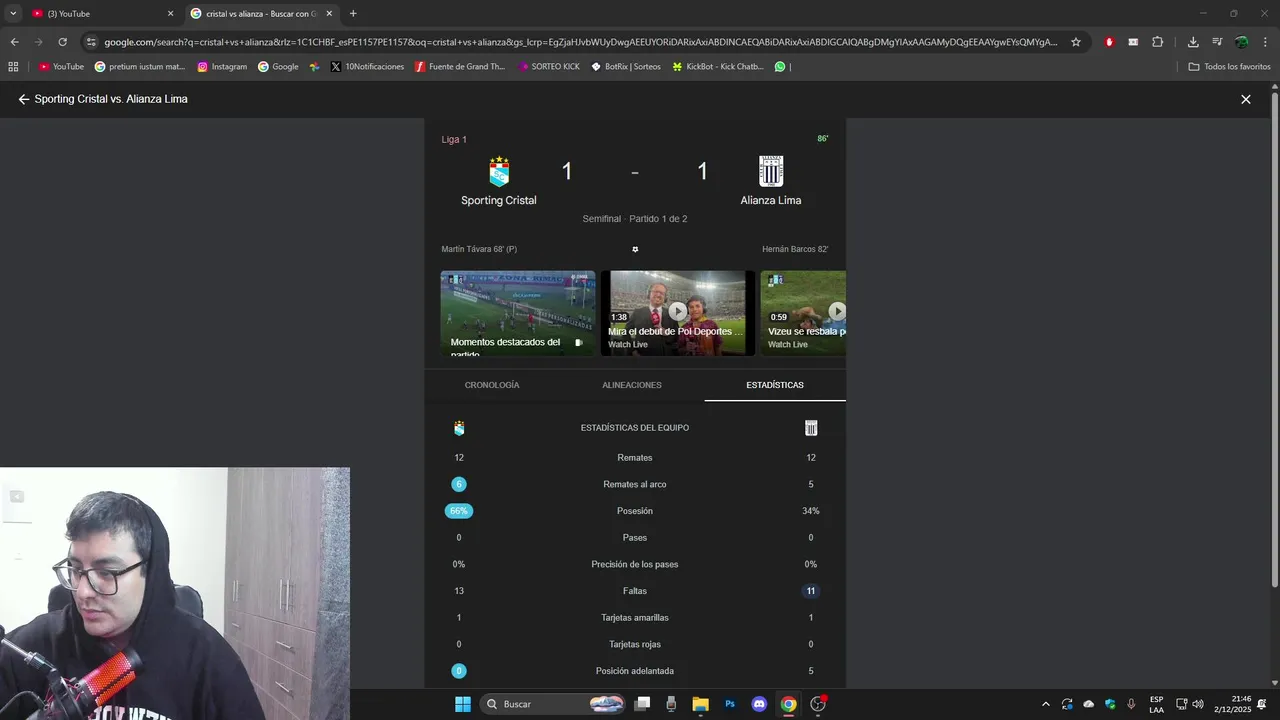Click browser back arrow
This screenshot has width=1280, height=720.
pyautogui.click(x=14, y=42)
